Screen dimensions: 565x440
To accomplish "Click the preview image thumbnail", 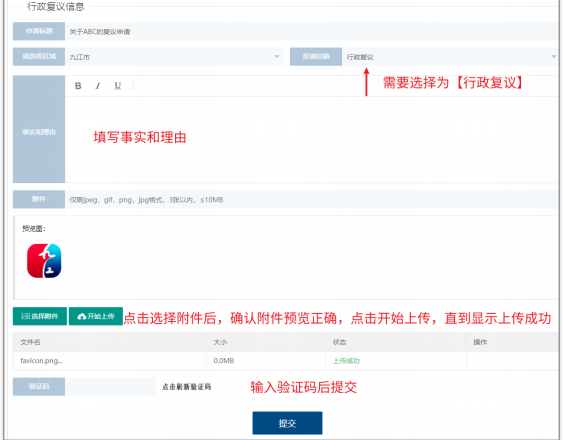I will (44, 261).
